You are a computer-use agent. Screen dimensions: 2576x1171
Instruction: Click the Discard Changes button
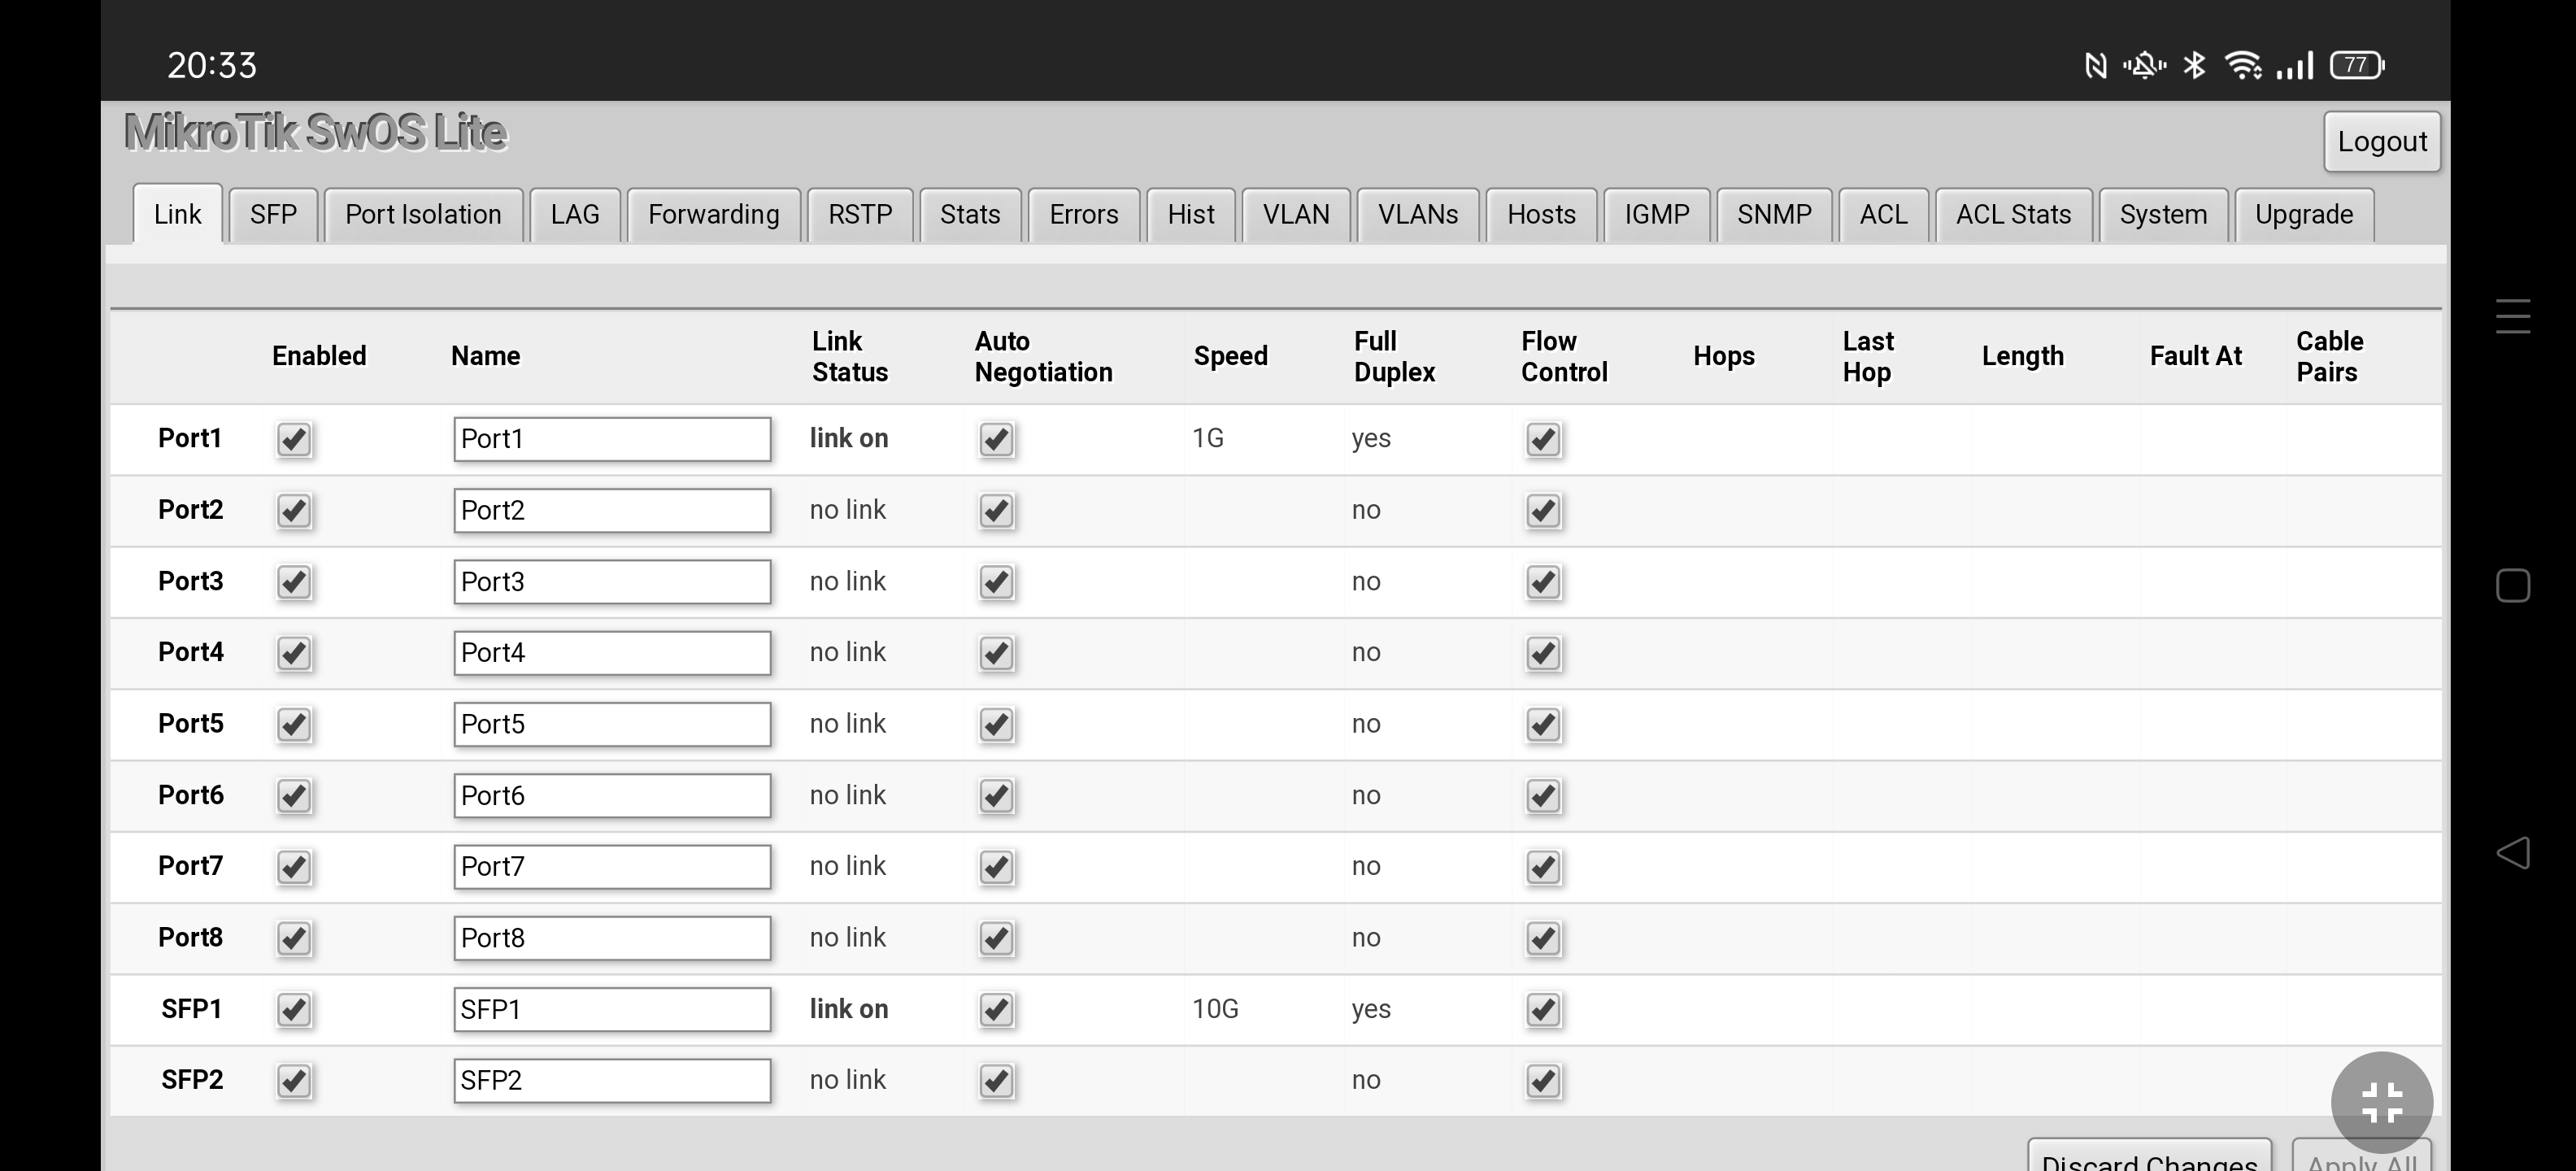click(2149, 1158)
